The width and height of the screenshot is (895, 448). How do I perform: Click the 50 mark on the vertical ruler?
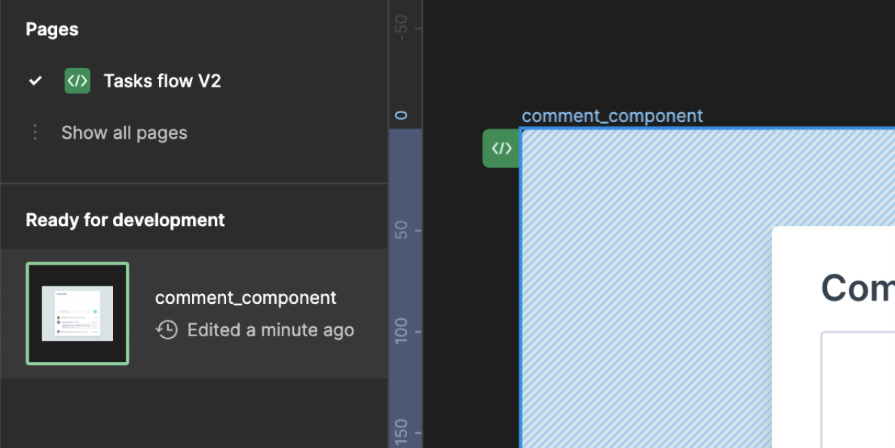point(403,230)
